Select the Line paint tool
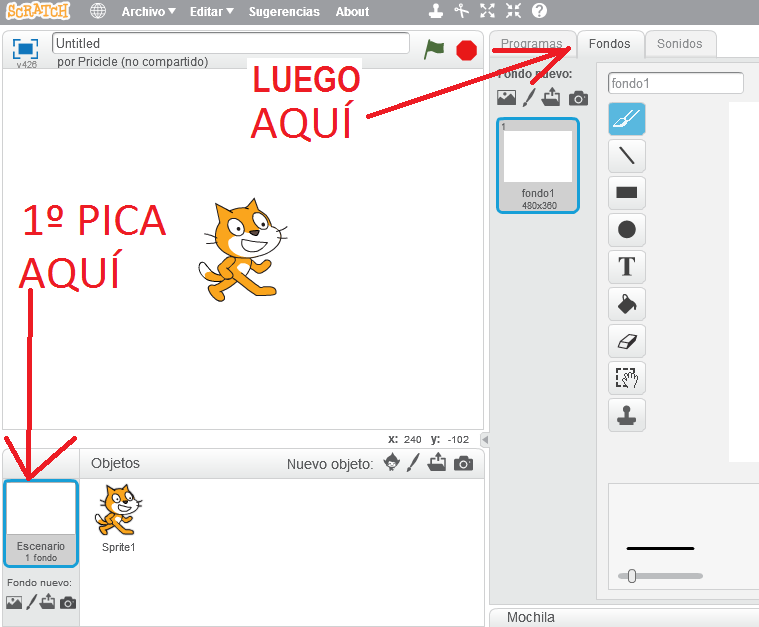 pos(627,156)
